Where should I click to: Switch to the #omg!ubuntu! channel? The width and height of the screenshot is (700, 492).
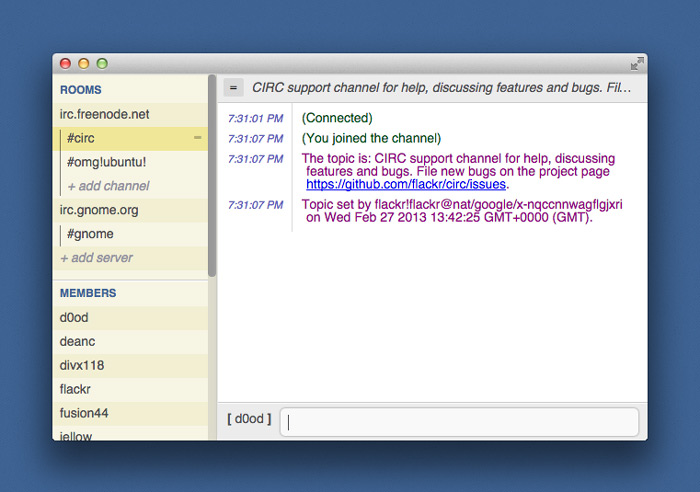pyautogui.click(x=107, y=162)
